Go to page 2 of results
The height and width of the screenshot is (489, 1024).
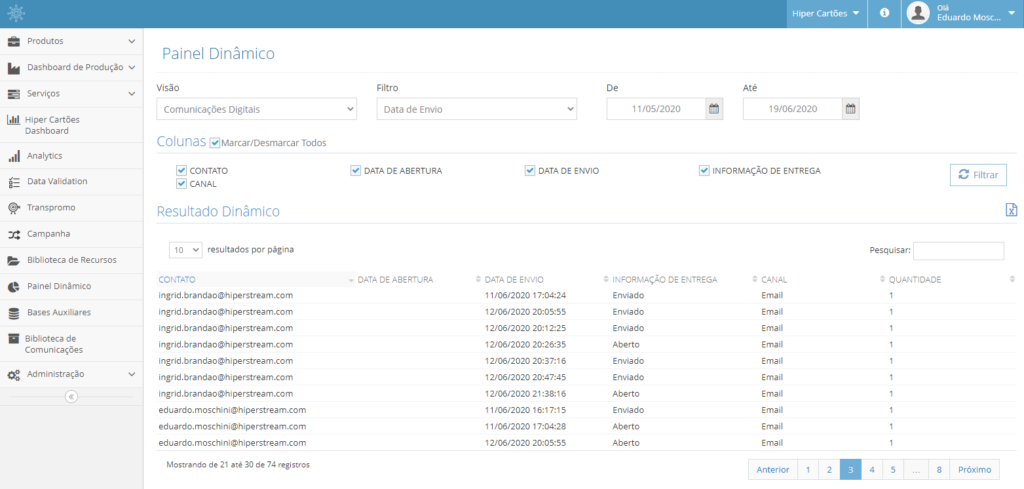pos(829,469)
